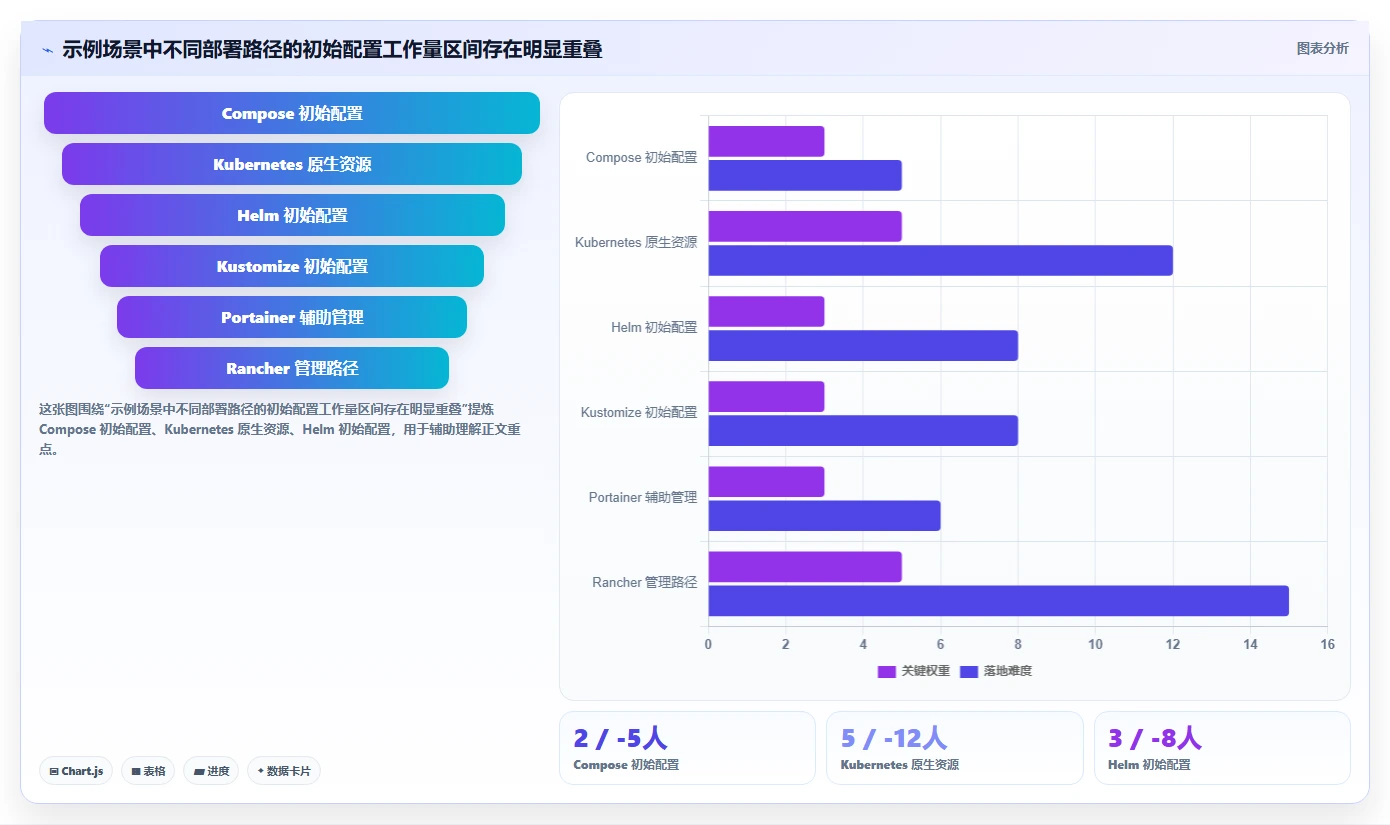The width and height of the screenshot is (1390, 825).
Task: Select the Rancher 管理路径 funnel bar
Action: pyautogui.click(x=292, y=368)
